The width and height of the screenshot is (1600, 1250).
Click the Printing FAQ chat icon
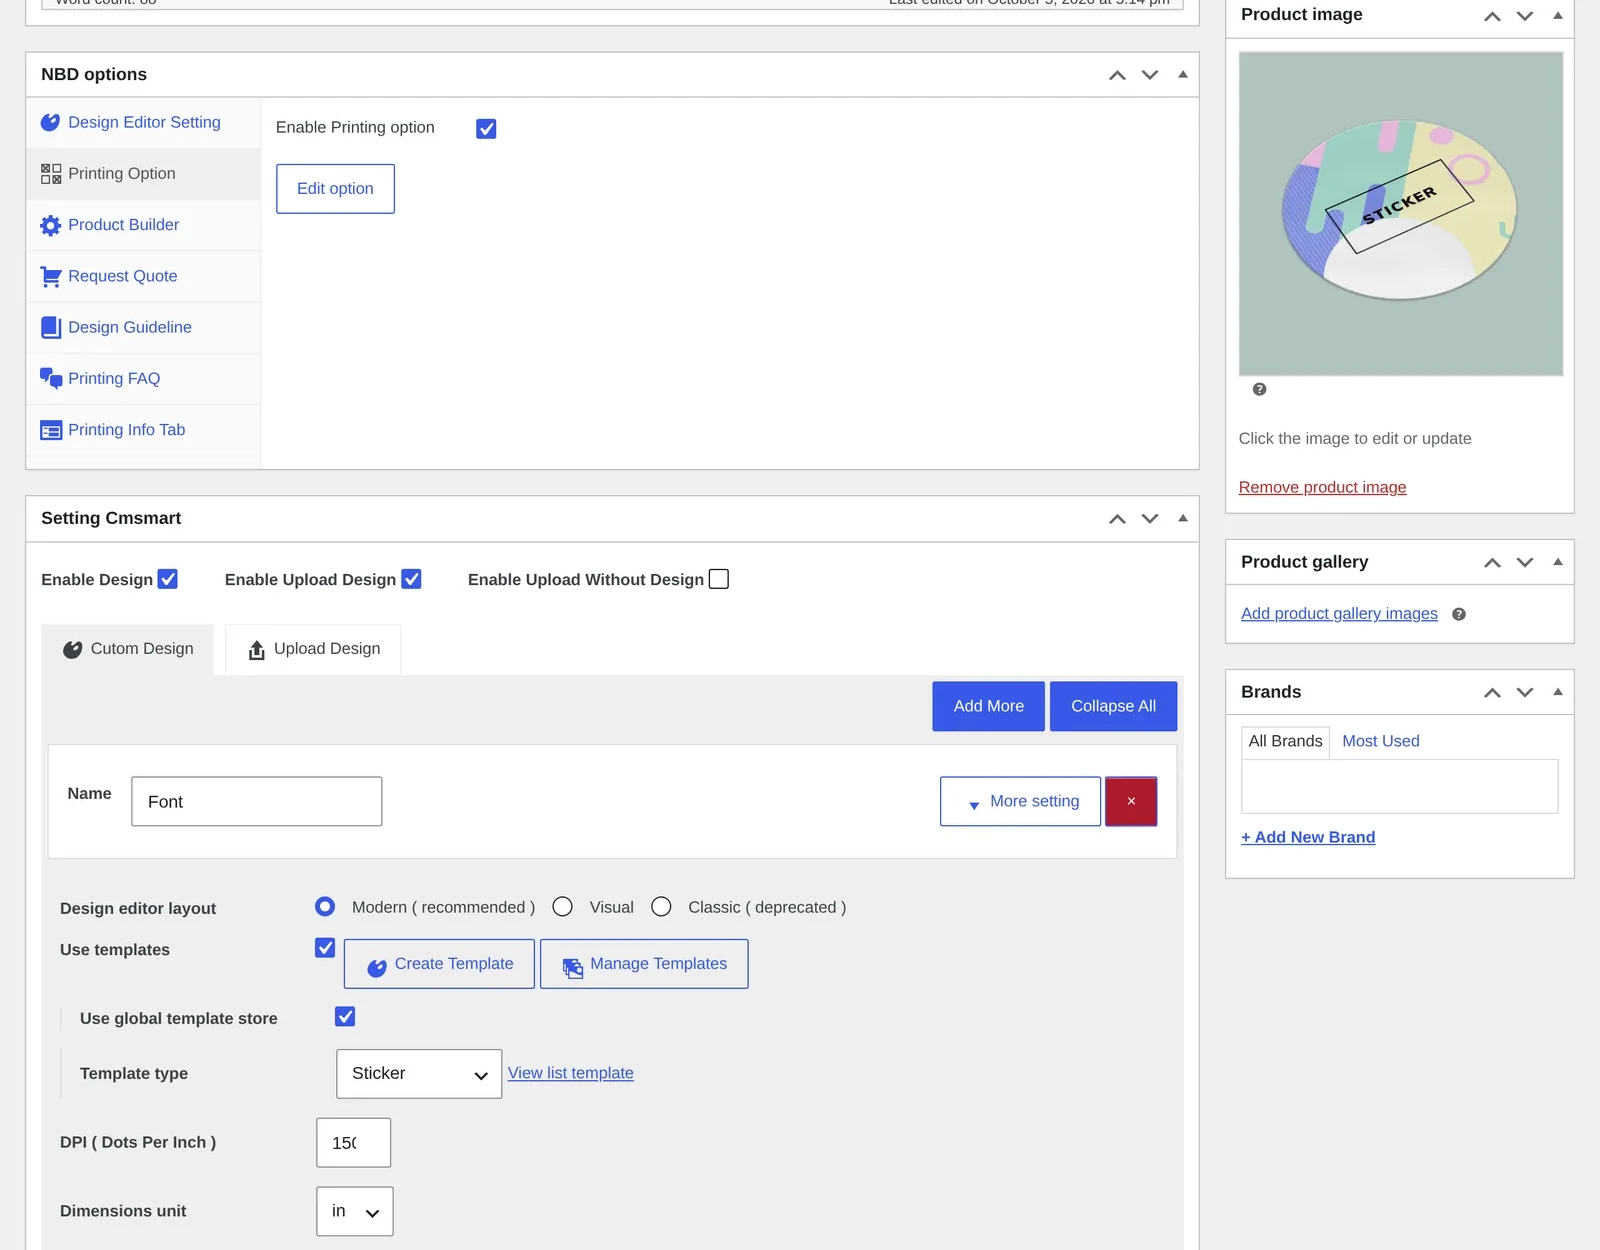pyautogui.click(x=51, y=378)
